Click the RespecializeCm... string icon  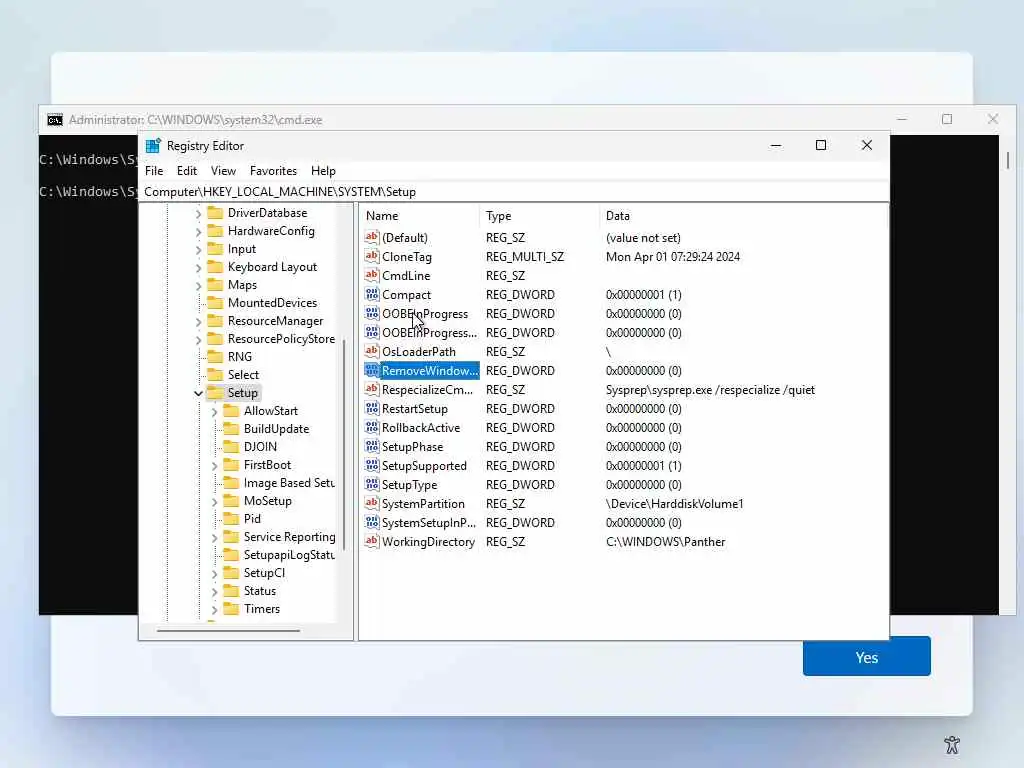click(x=372, y=390)
